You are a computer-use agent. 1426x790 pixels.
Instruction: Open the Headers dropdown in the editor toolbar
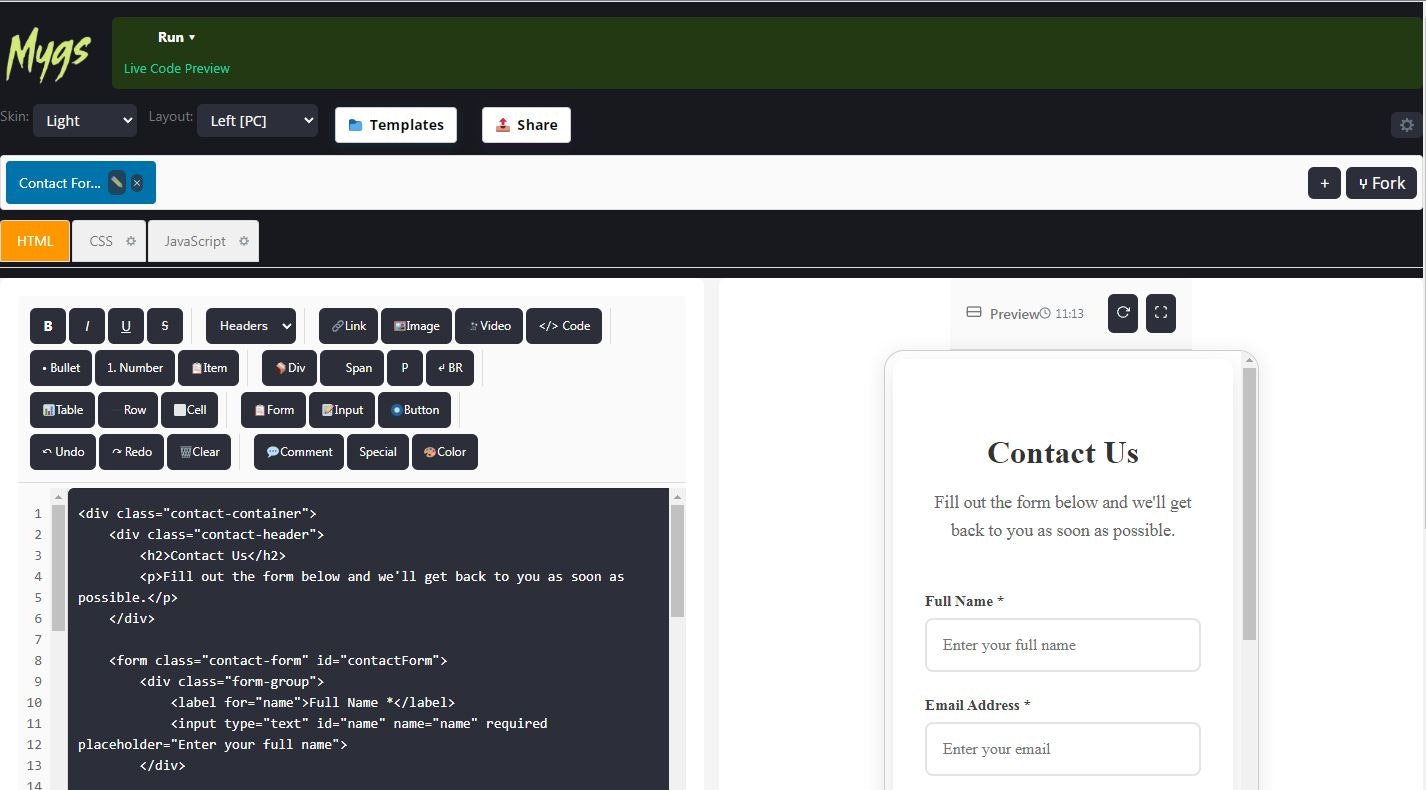[250, 325]
